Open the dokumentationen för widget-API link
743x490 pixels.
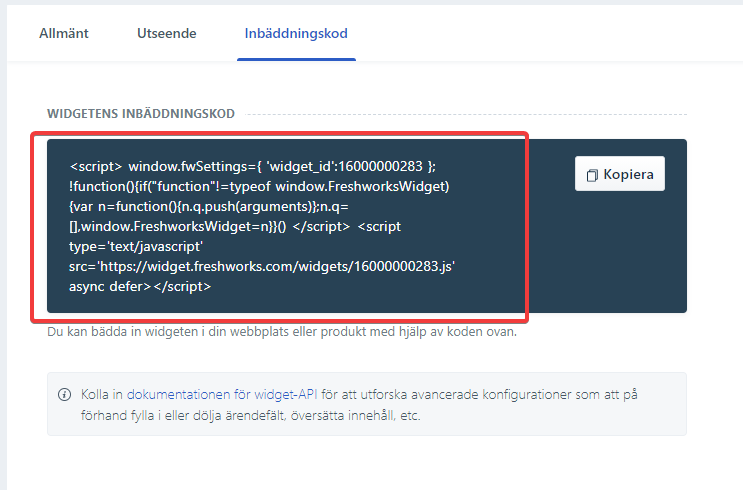pyautogui.click(x=213, y=395)
